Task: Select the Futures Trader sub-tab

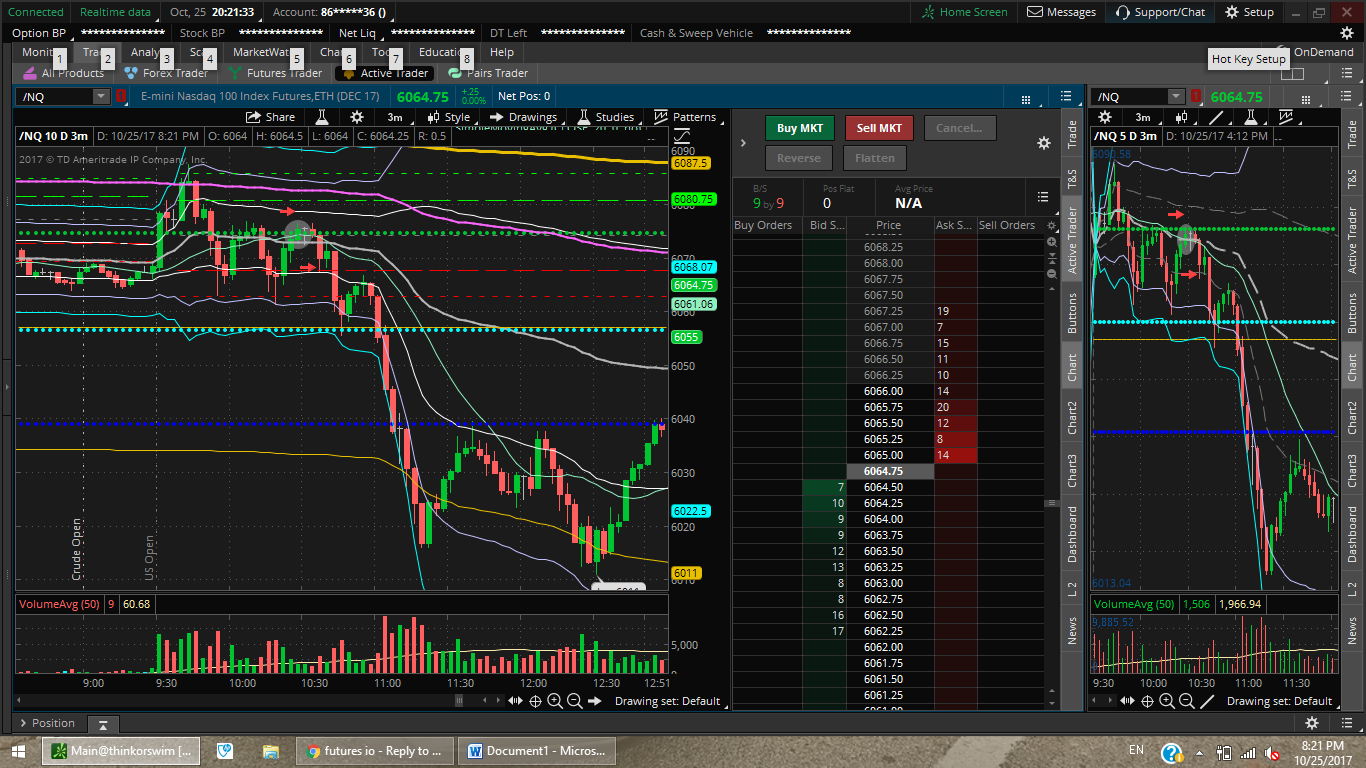Action: [x=275, y=73]
